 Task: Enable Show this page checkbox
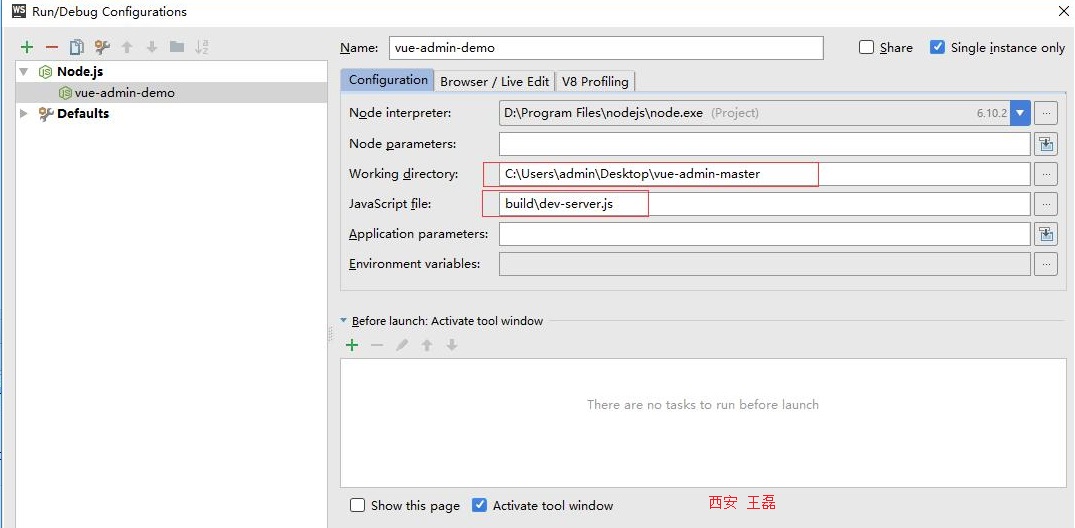pyautogui.click(x=358, y=506)
